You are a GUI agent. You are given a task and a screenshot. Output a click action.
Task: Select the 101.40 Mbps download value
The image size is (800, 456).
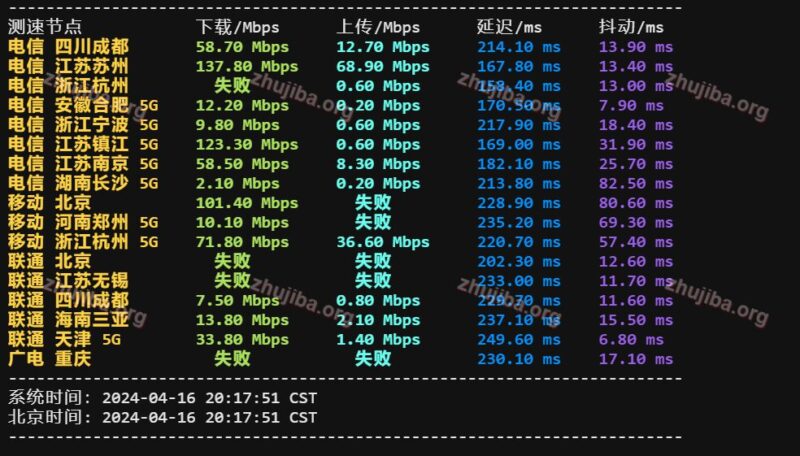[247, 203]
